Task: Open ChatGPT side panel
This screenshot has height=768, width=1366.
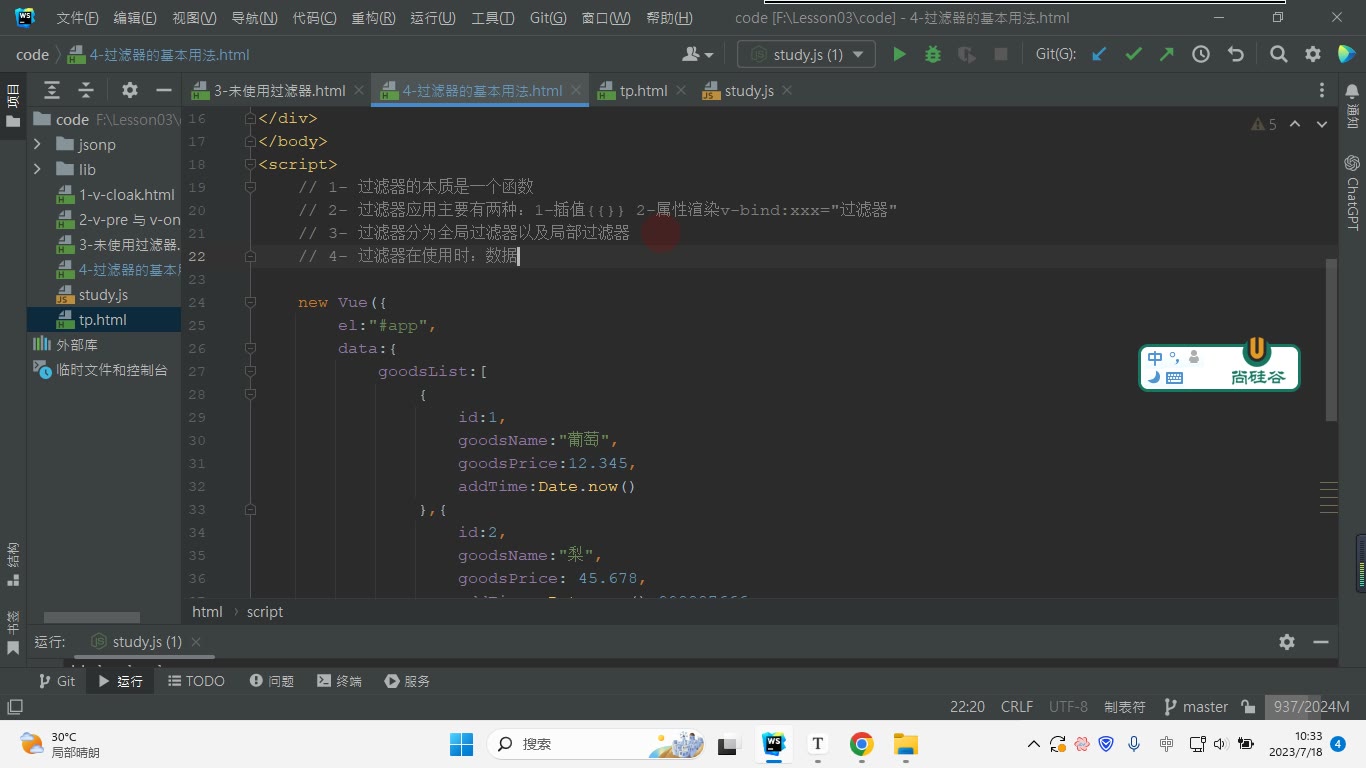Action: [1352, 192]
